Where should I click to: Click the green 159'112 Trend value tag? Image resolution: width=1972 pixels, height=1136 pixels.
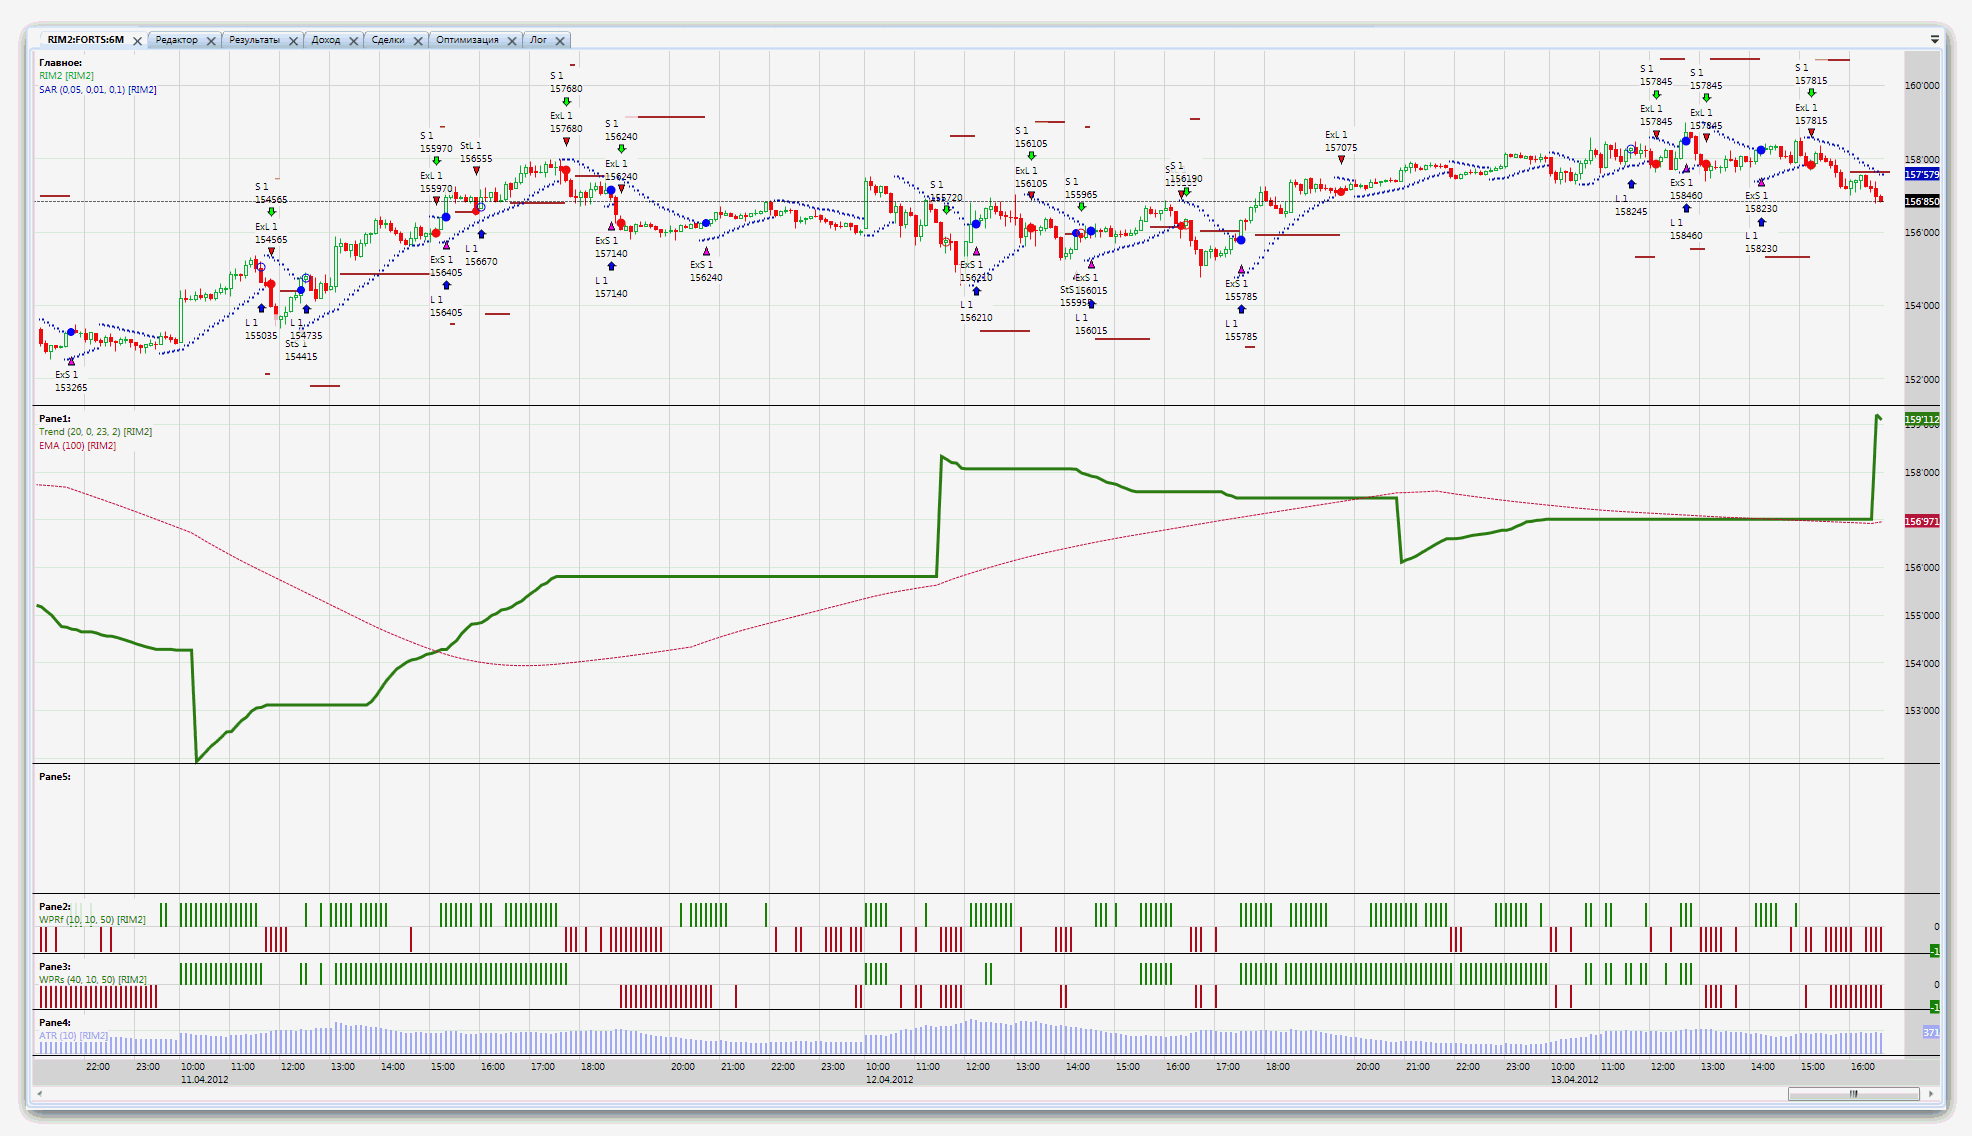1921,420
